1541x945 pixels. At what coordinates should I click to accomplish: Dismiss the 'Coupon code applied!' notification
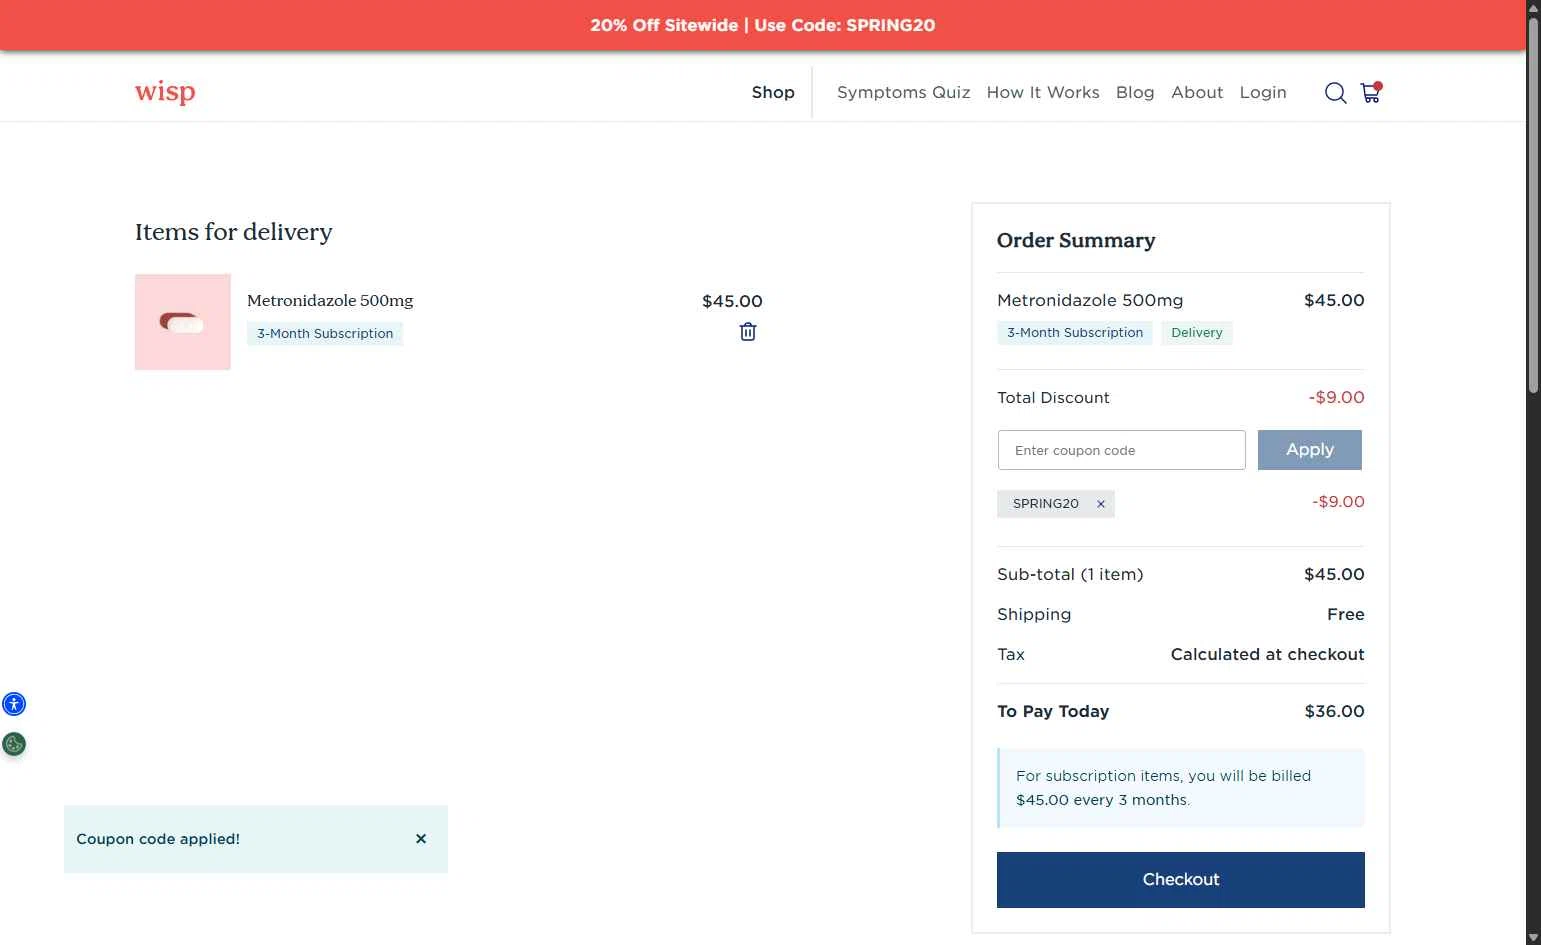[421, 839]
